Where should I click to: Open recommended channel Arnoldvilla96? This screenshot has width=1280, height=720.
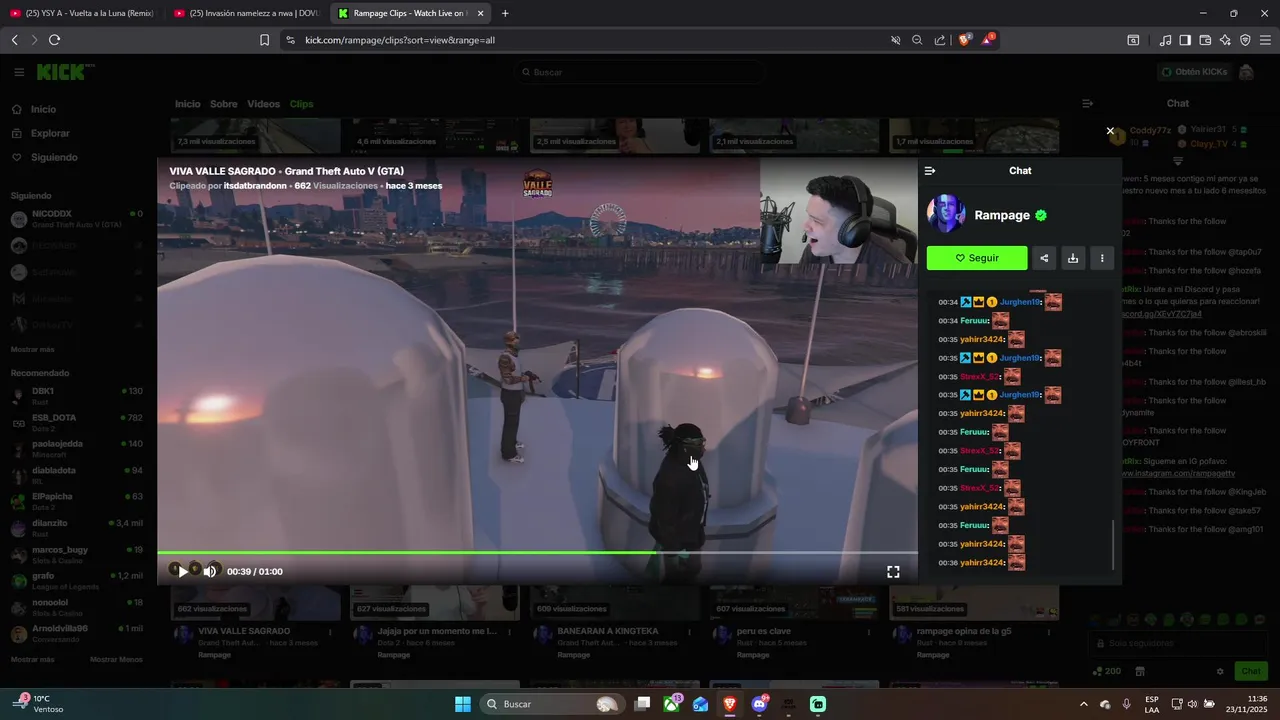[x=76, y=634]
